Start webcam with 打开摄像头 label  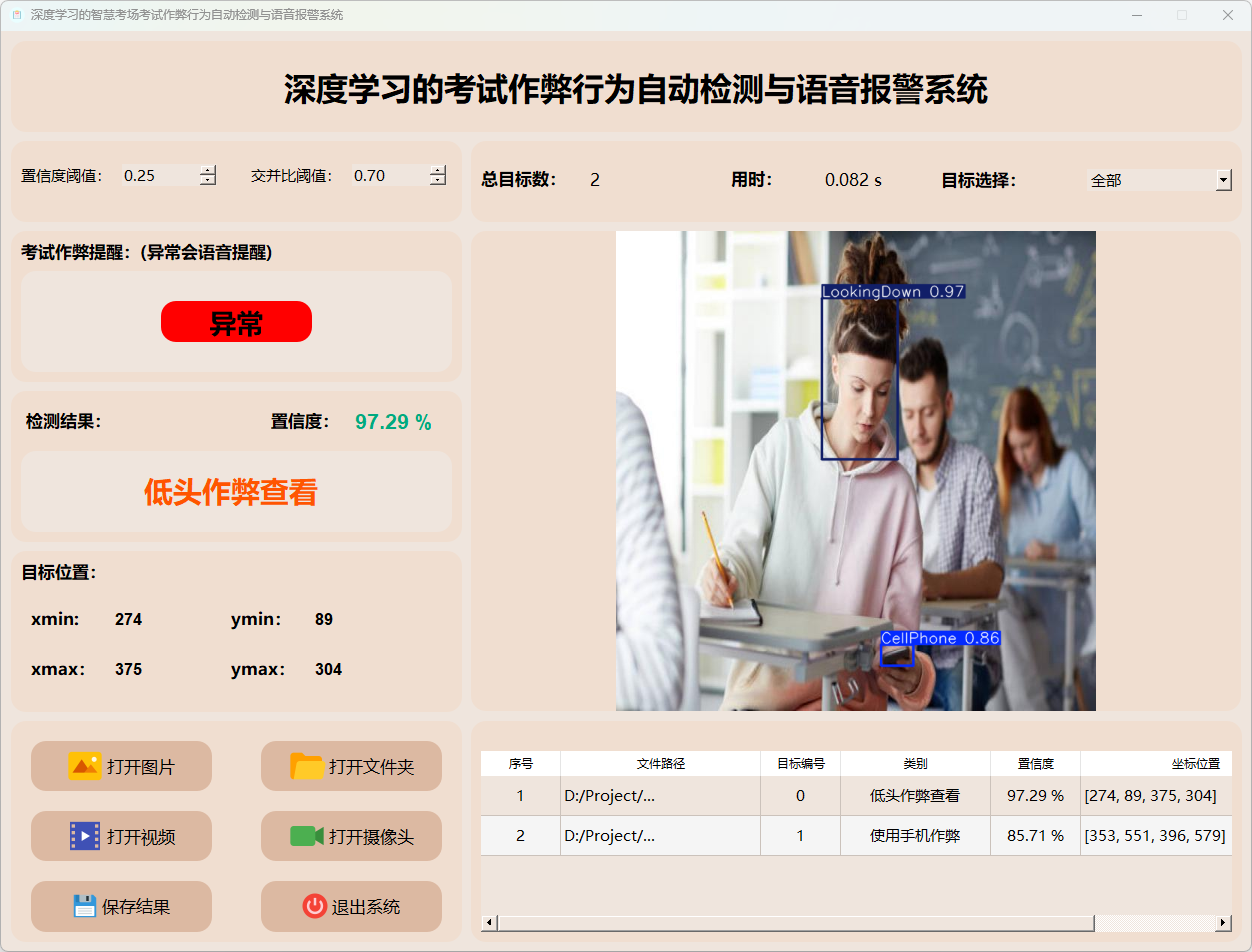tap(371, 837)
